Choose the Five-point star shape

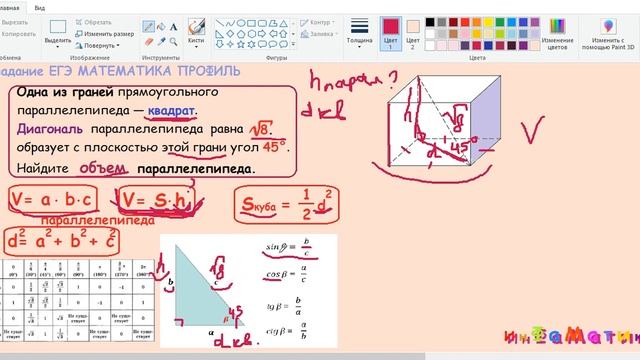[x=241, y=44]
